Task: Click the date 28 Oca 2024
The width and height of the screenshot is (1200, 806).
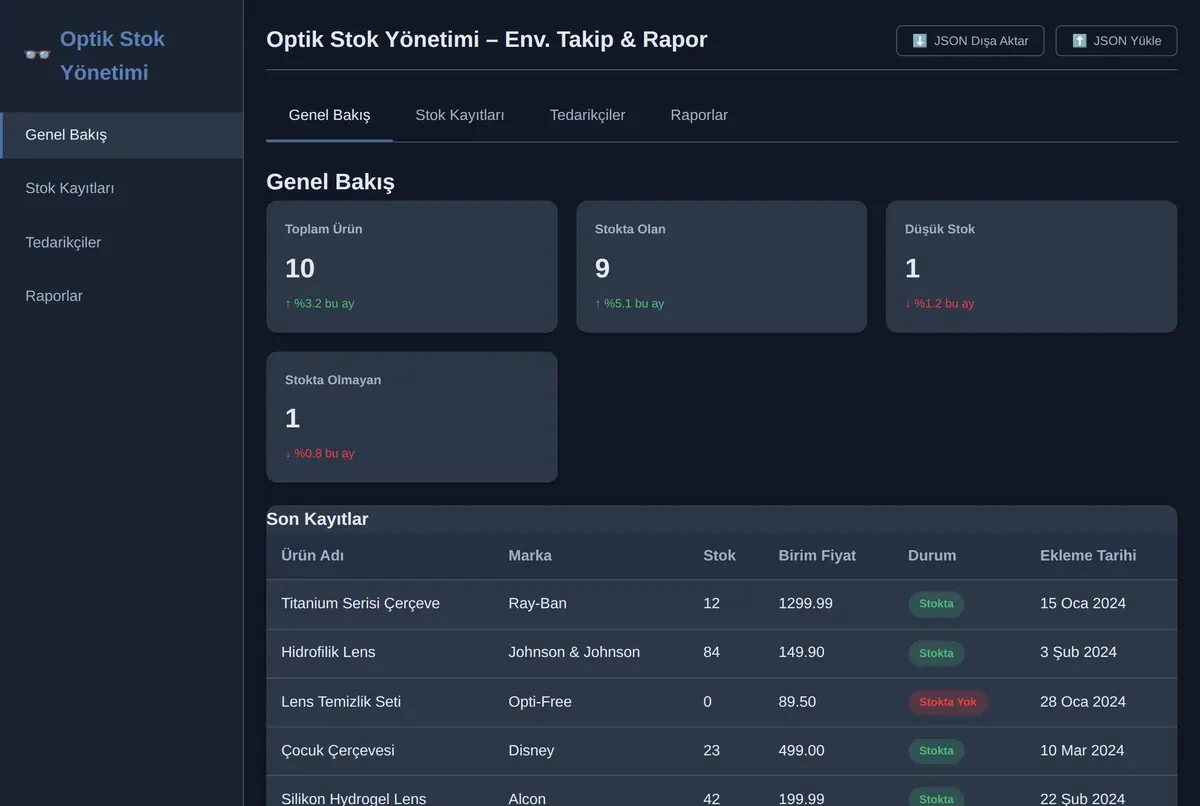Action: point(1083,702)
